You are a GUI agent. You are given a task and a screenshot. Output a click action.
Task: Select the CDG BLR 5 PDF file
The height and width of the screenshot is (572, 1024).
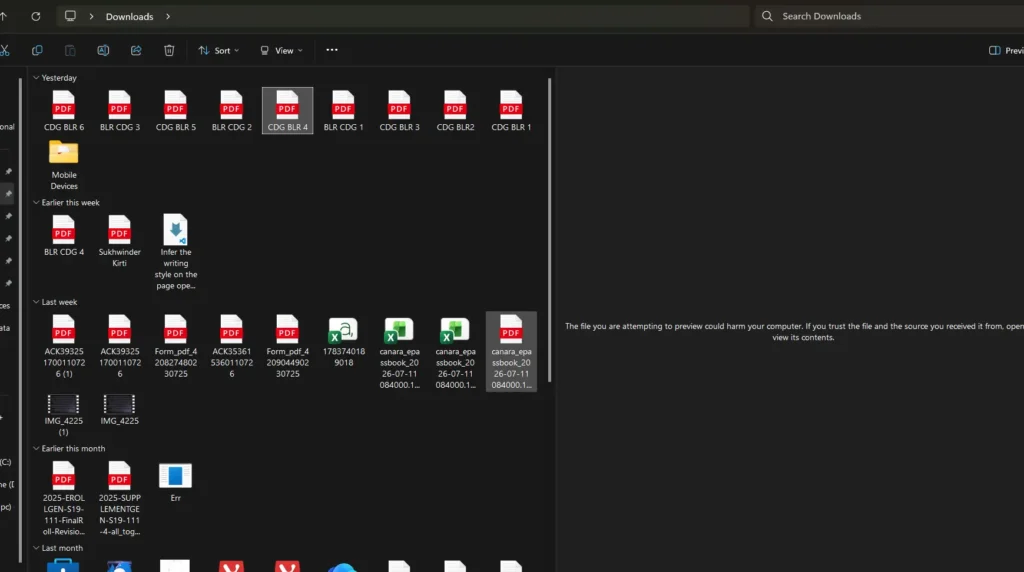[x=176, y=110]
